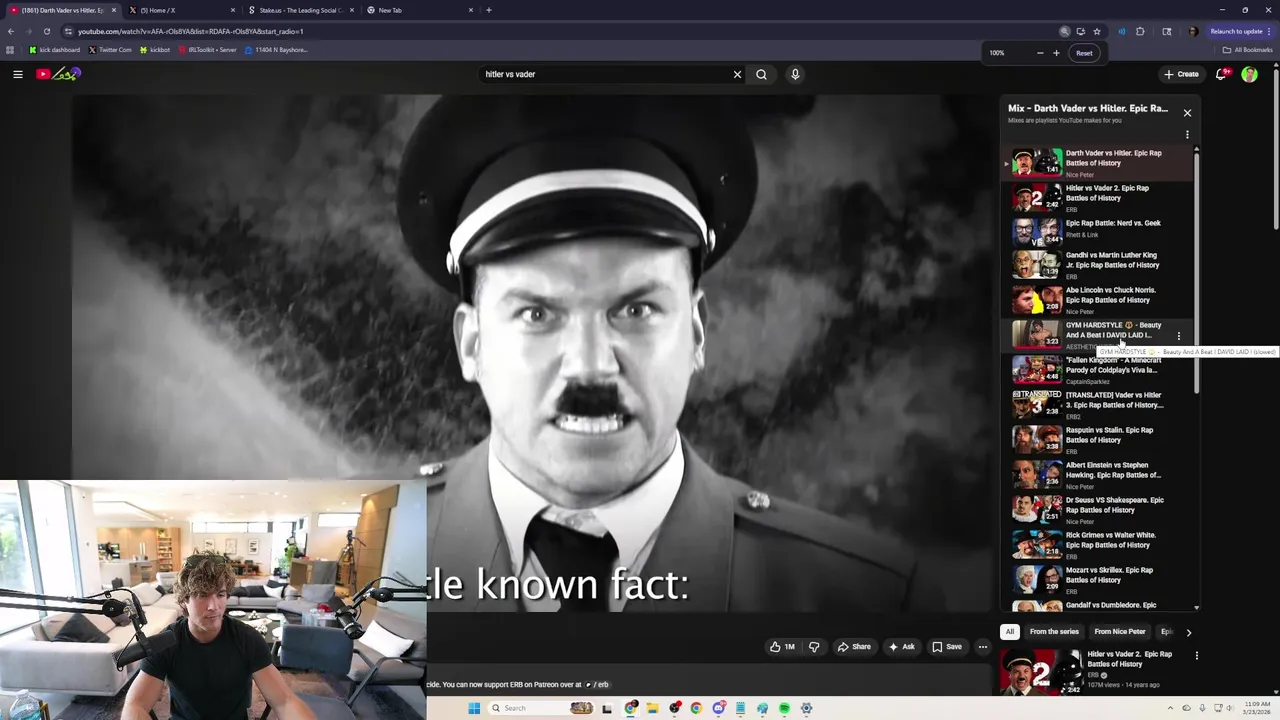Open the apps grid shortcut in bookmarks bar

[x=10, y=50]
